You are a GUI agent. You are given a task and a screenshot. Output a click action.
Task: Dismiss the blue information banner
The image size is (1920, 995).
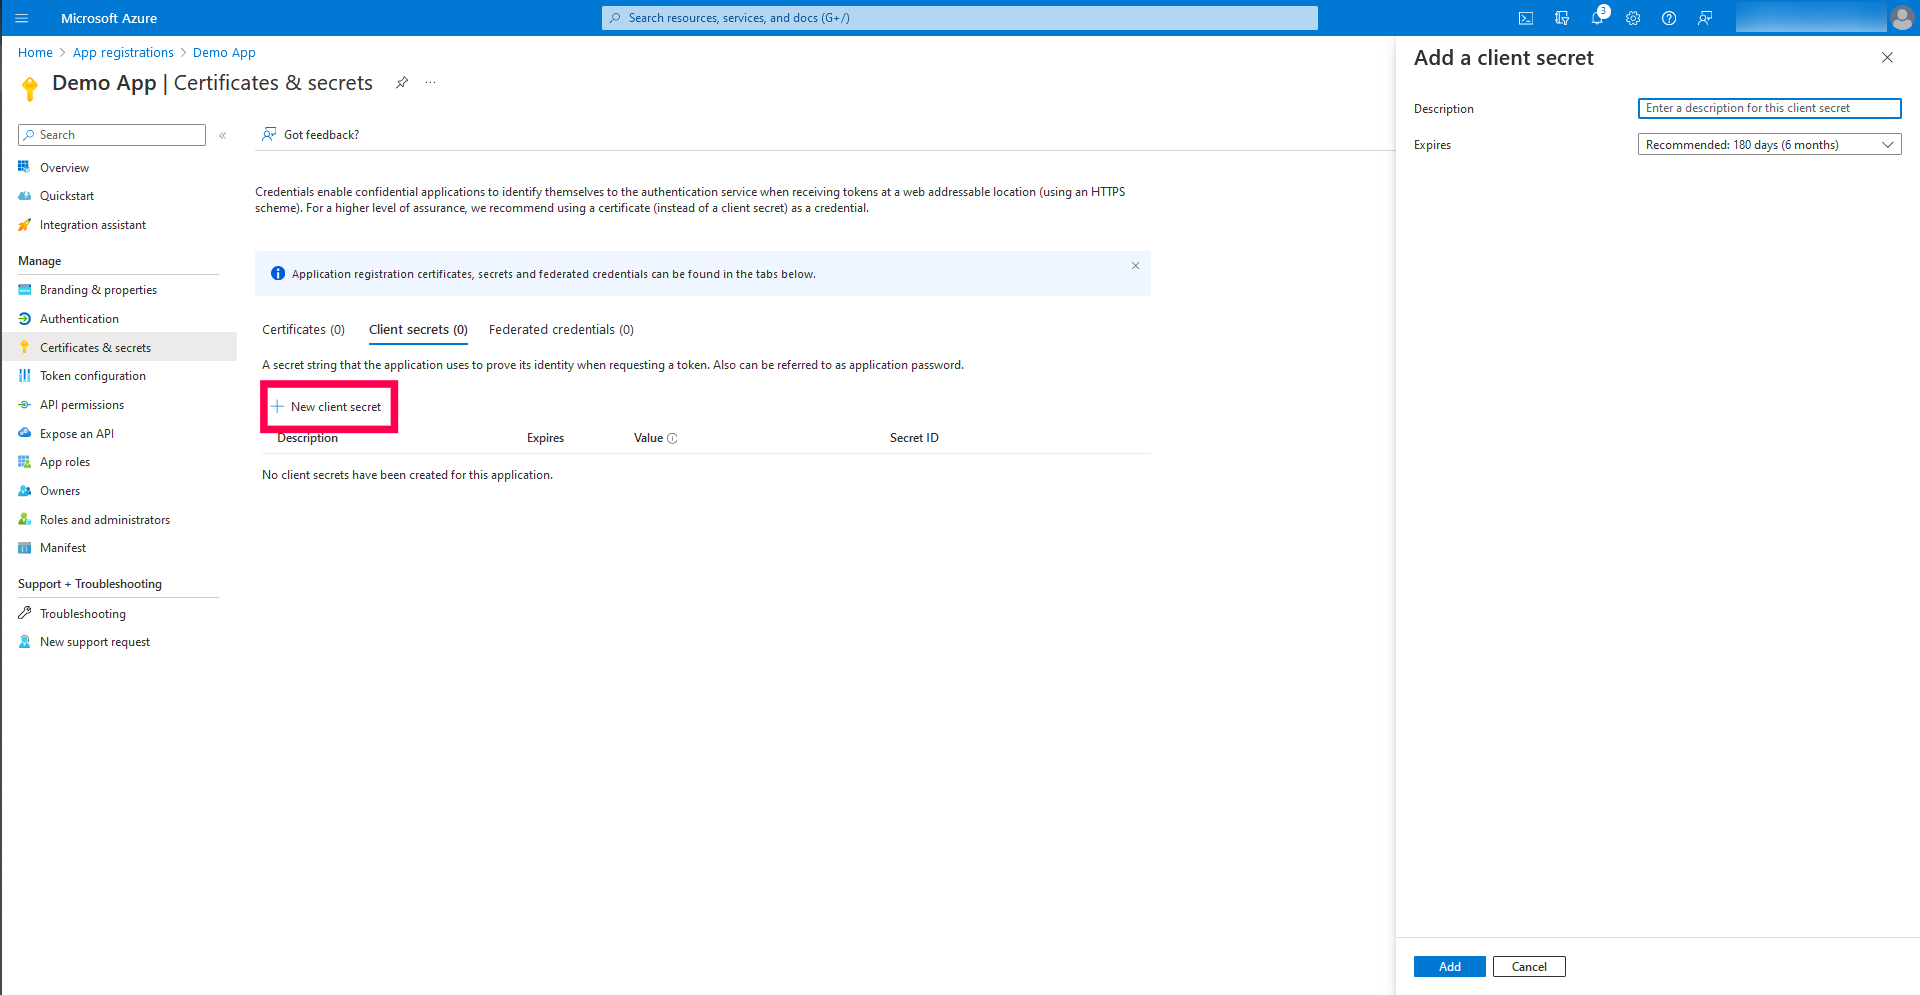tap(1135, 266)
